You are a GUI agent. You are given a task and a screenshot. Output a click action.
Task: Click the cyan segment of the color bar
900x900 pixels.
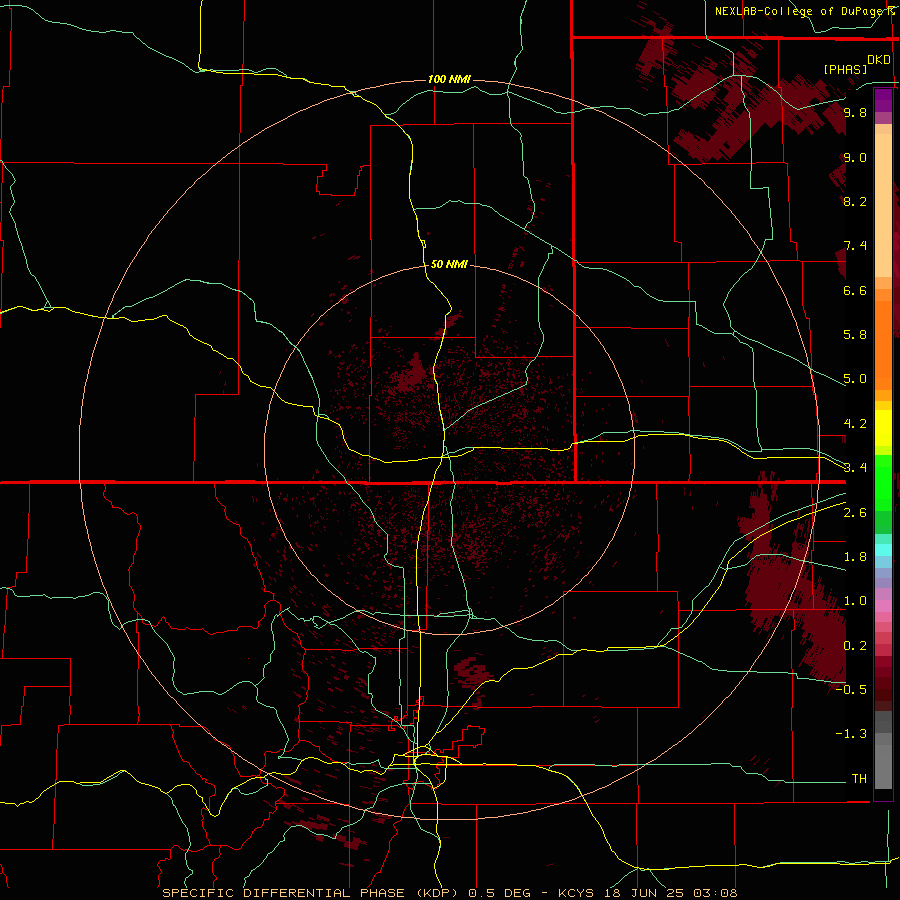click(883, 550)
